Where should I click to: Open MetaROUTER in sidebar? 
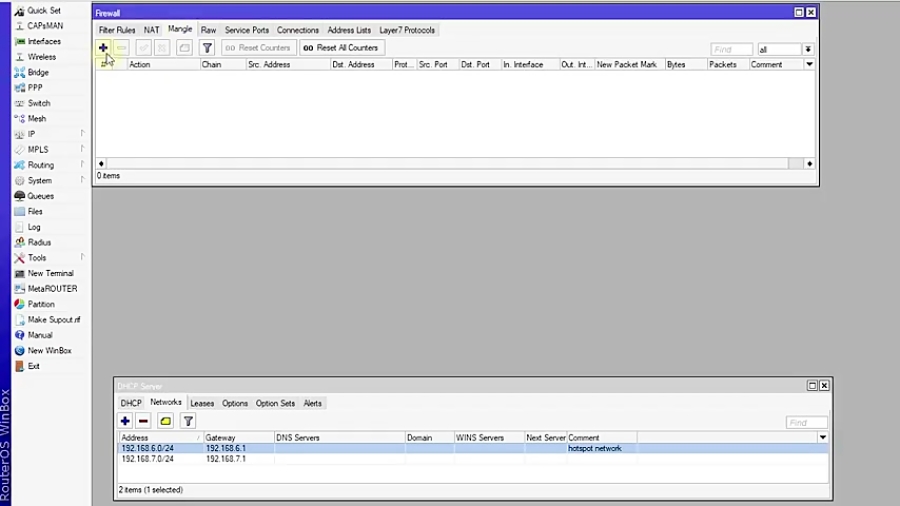click(52, 289)
